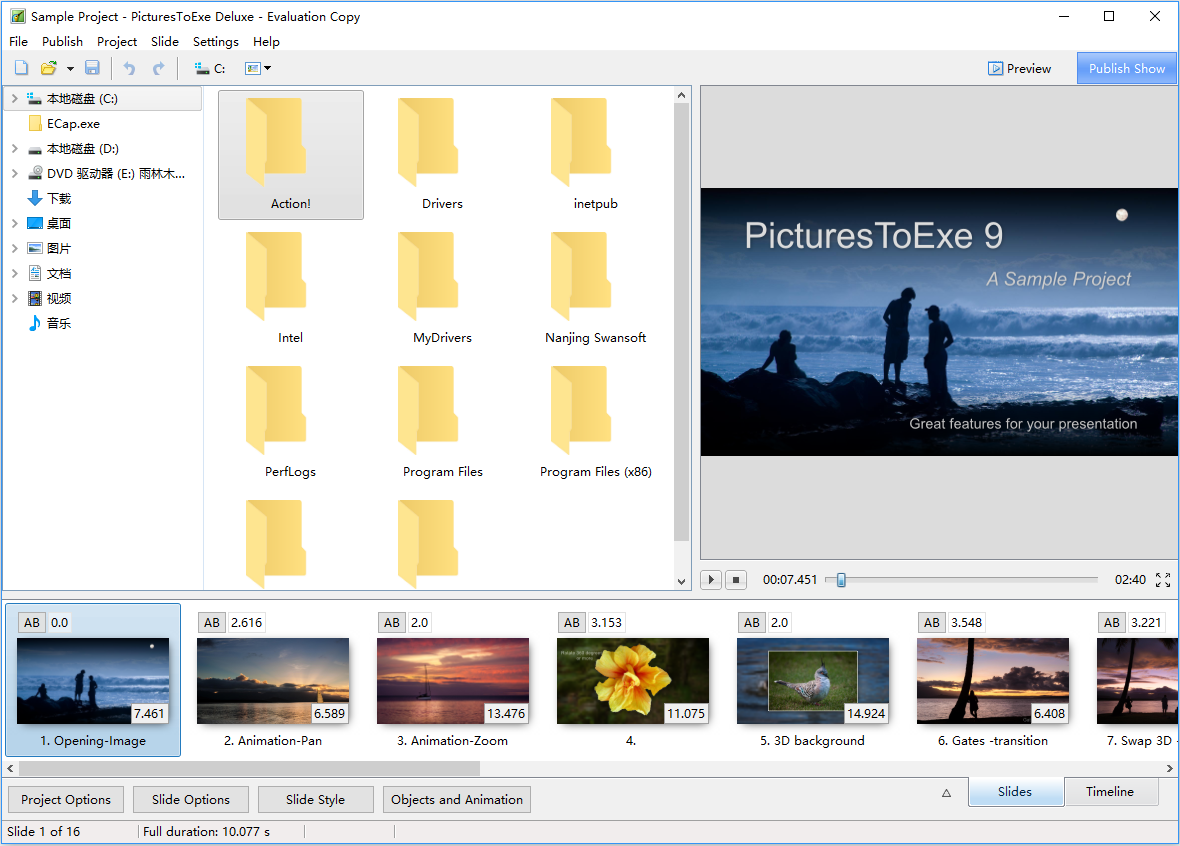Viewport: 1180px width, 846px height.
Task: Select slide 4 yellow flower thumbnail
Action: 633,680
